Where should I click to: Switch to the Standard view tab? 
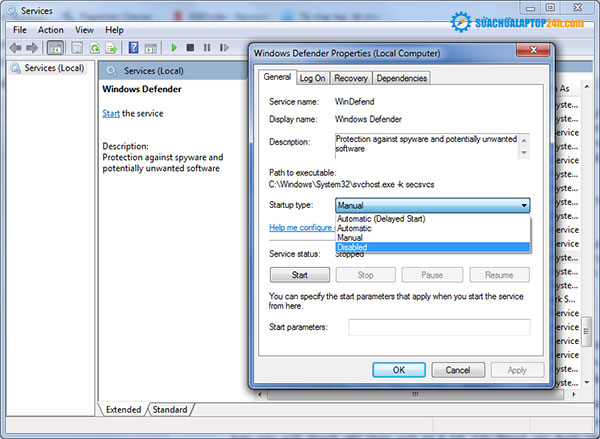[170, 410]
